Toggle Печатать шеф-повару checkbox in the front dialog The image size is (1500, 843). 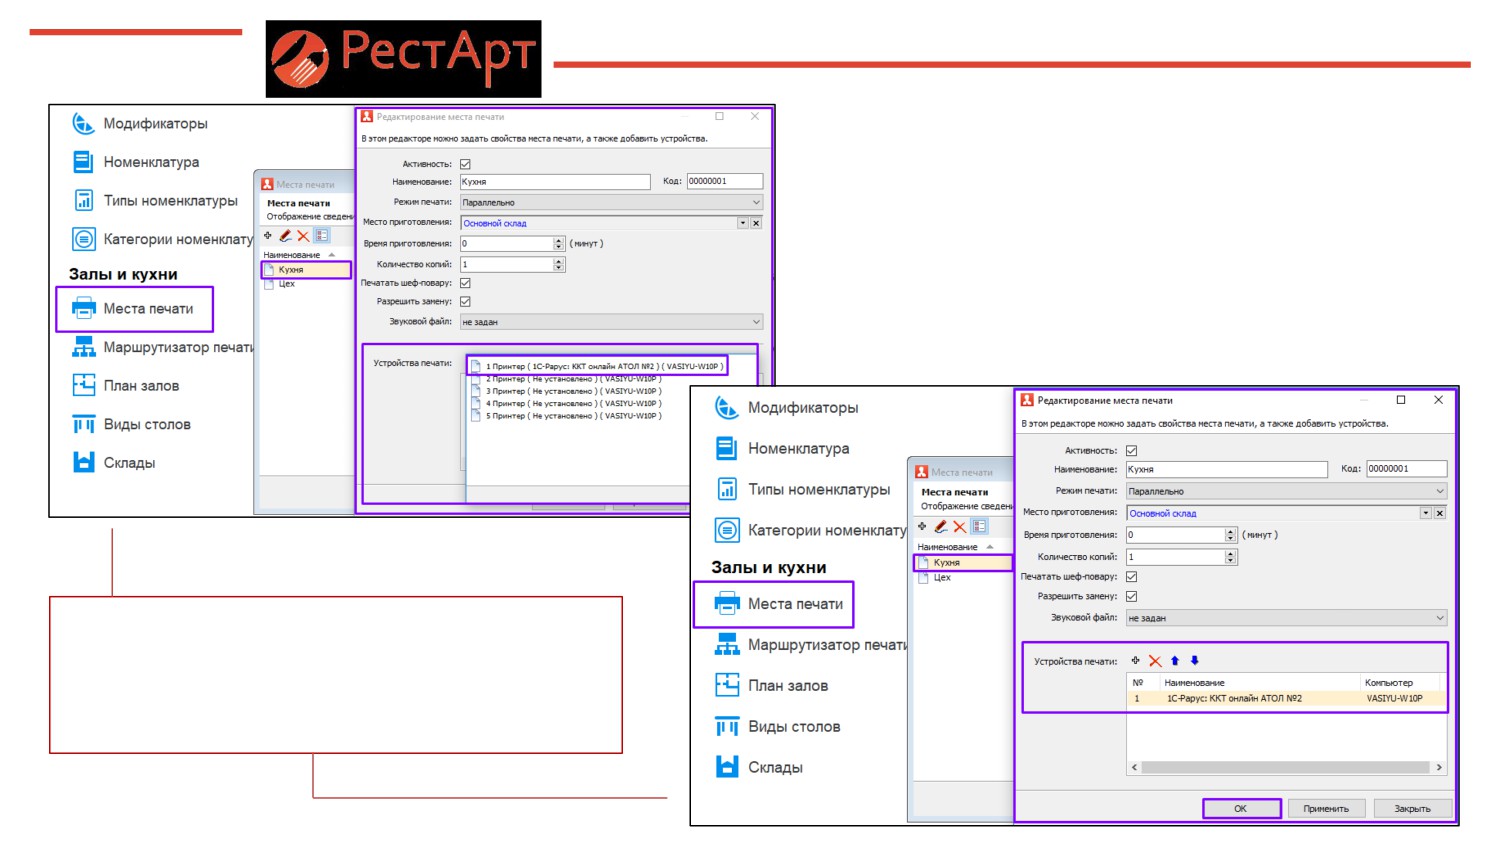point(1131,577)
